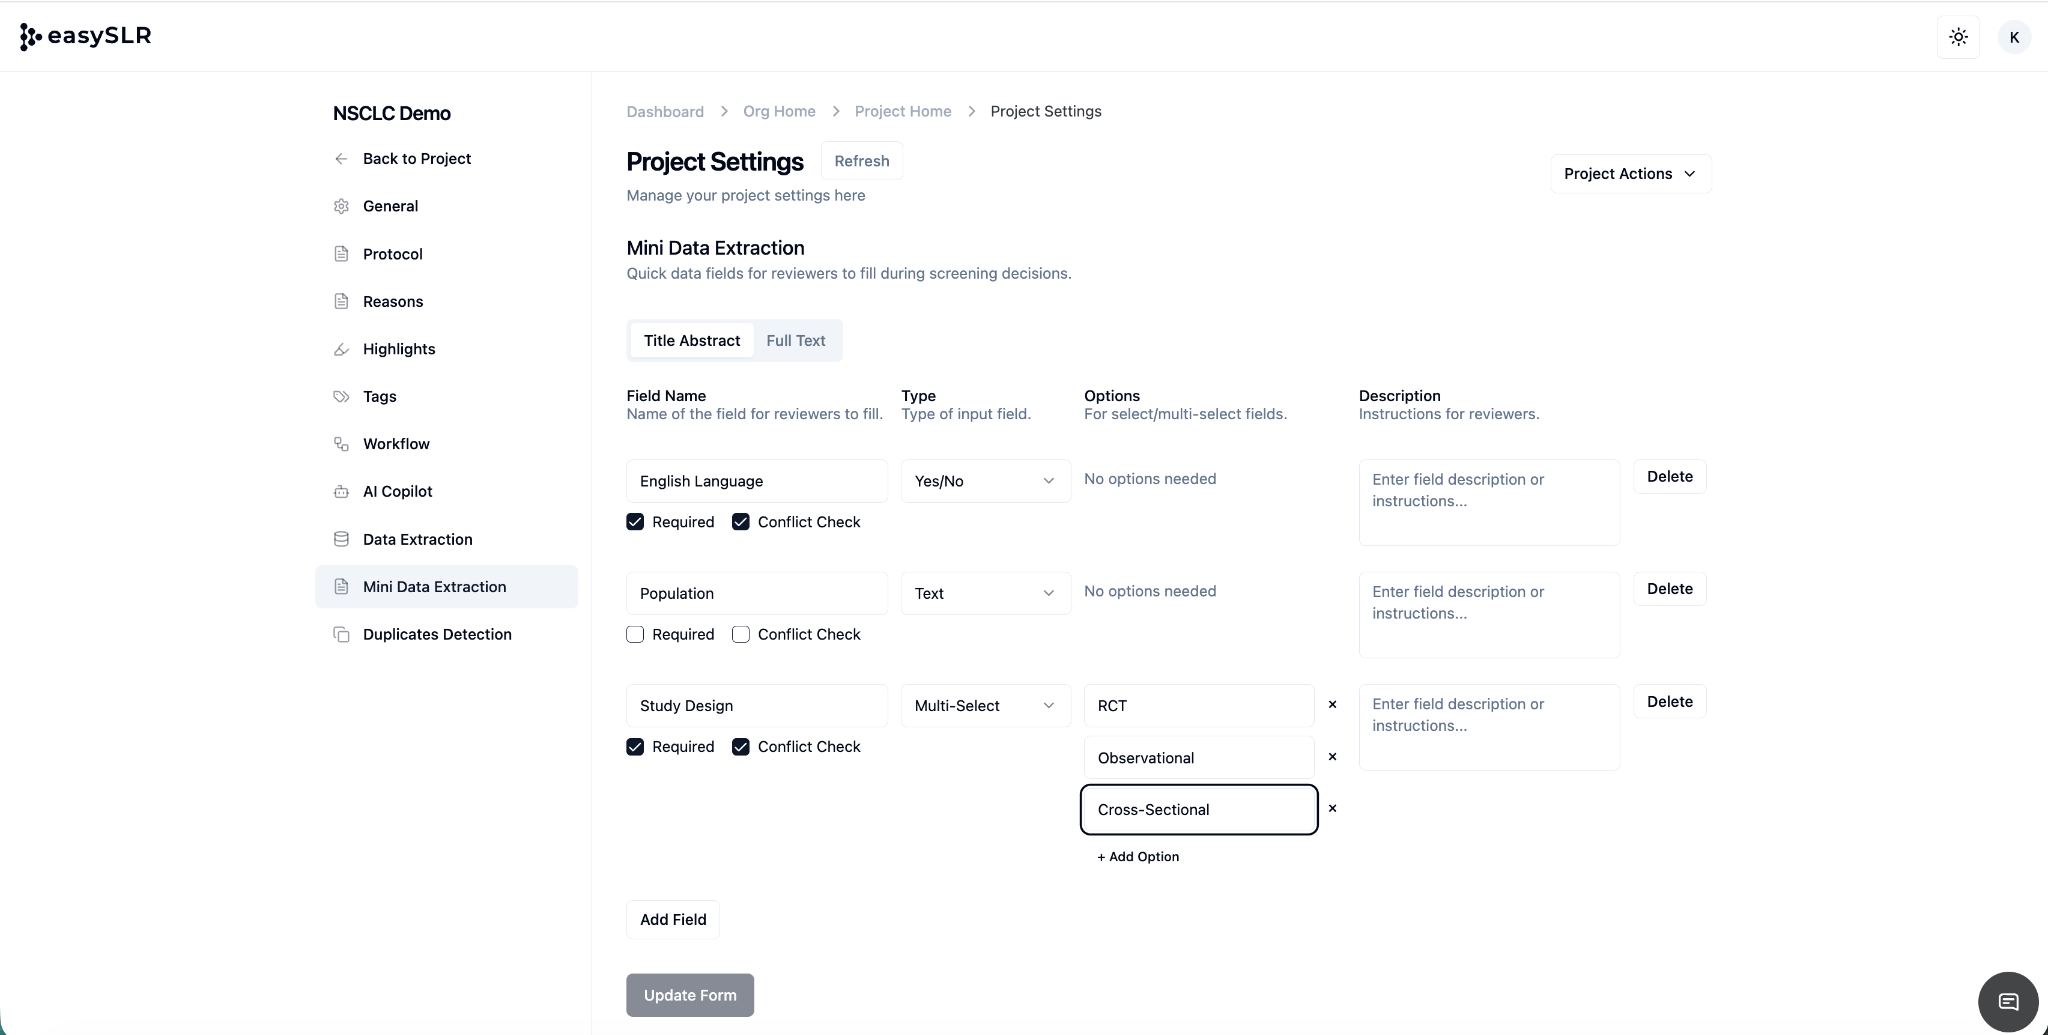Click the + Add Option link
The width and height of the screenshot is (2048, 1035).
point(1138,857)
